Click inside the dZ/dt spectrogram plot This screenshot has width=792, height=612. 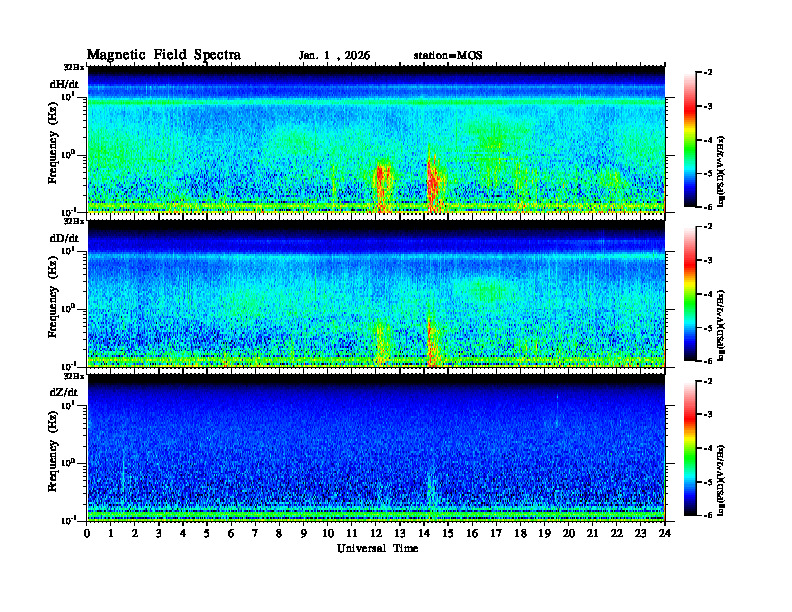(376, 447)
